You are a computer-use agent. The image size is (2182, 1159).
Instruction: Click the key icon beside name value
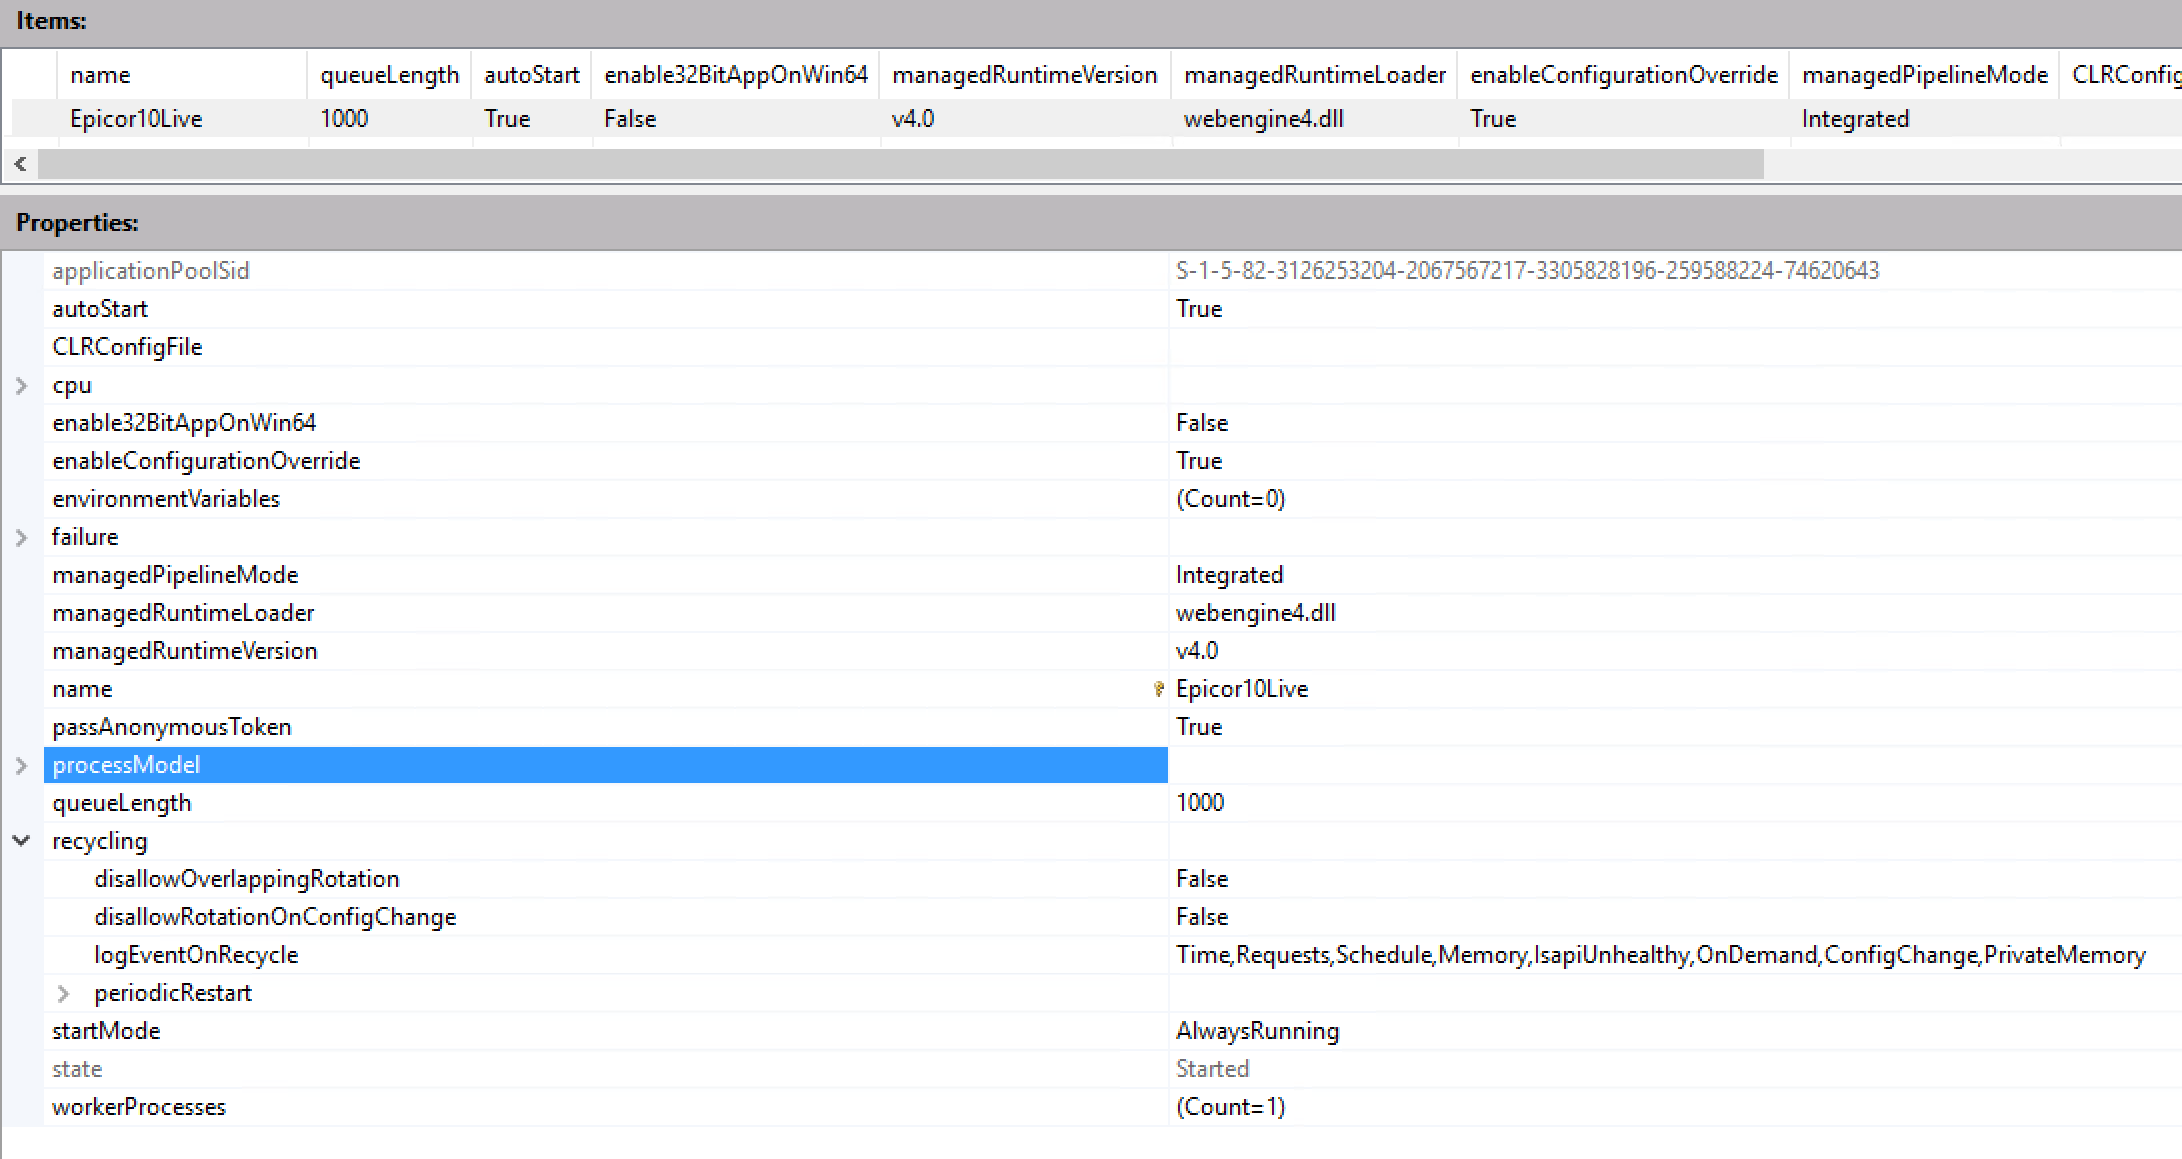point(1158,689)
